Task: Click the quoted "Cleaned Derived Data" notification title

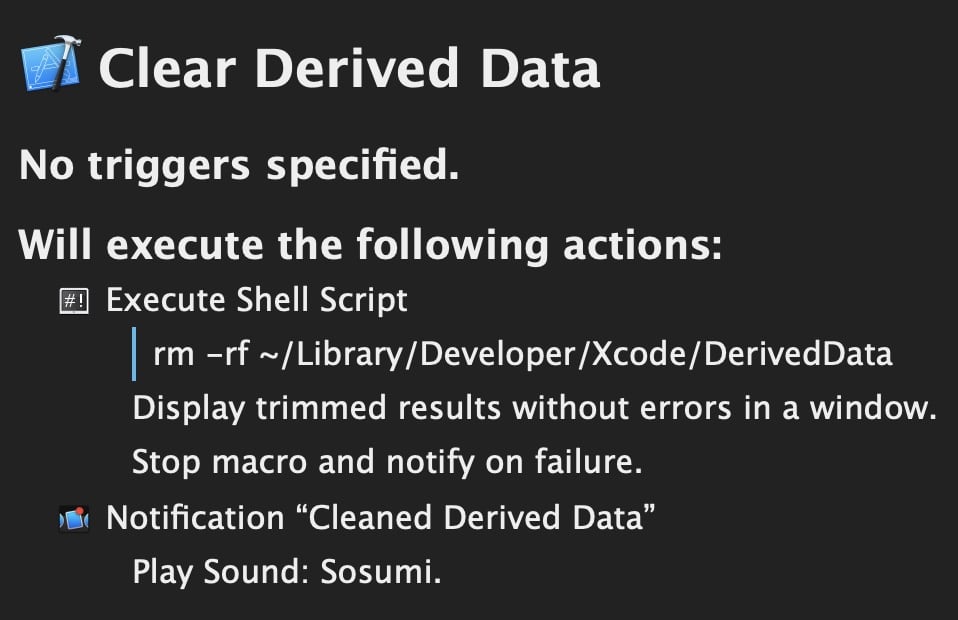Action: click(x=482, y=518)
